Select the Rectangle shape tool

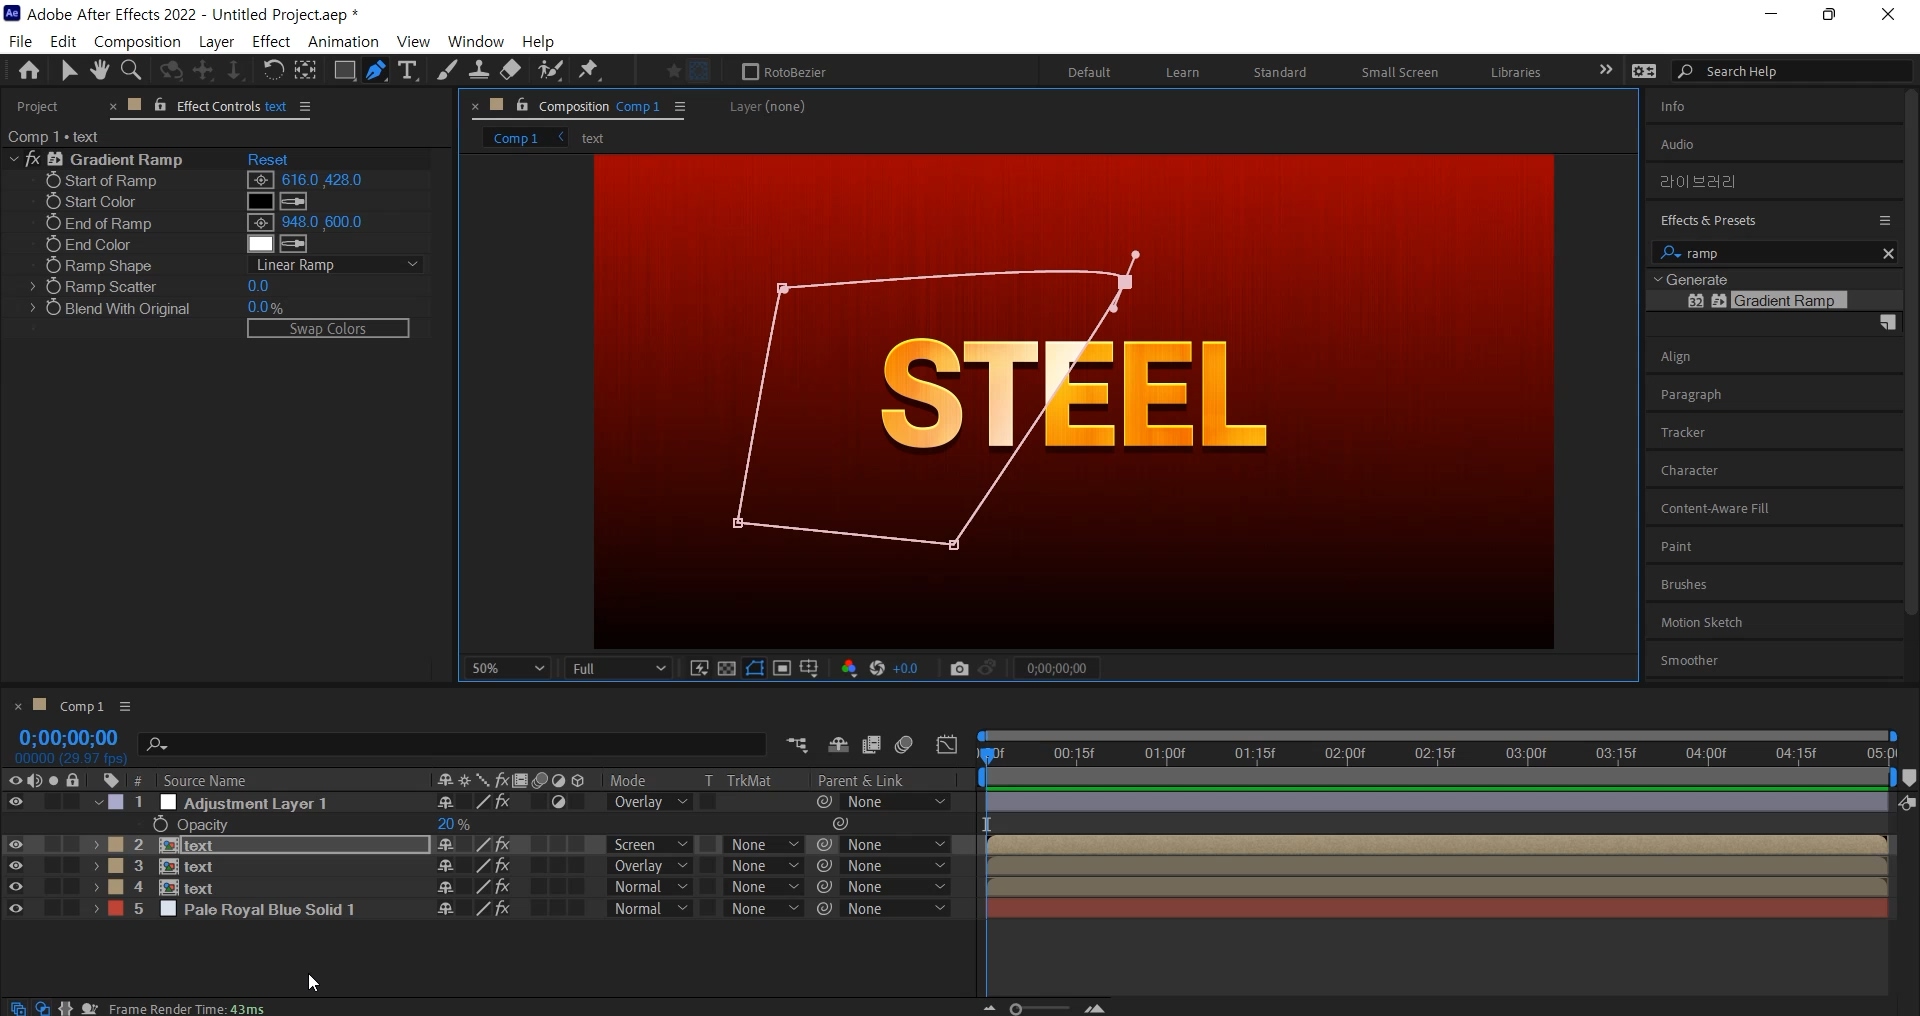pos(344,70)
